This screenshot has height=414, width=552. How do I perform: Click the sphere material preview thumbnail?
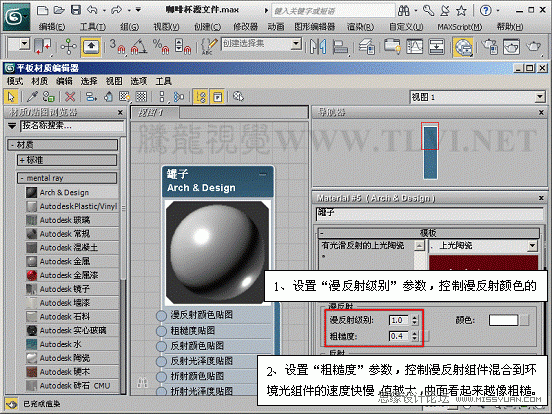click(x=218, y=253)
